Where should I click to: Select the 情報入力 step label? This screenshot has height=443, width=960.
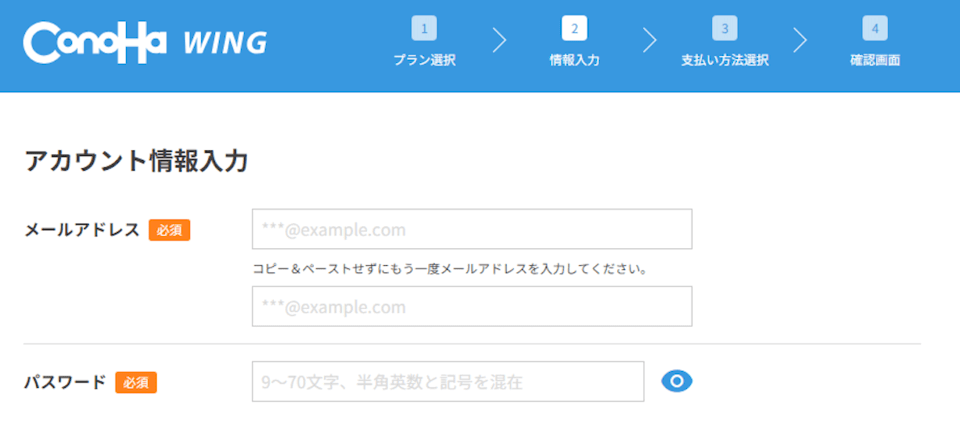(574, 60)
